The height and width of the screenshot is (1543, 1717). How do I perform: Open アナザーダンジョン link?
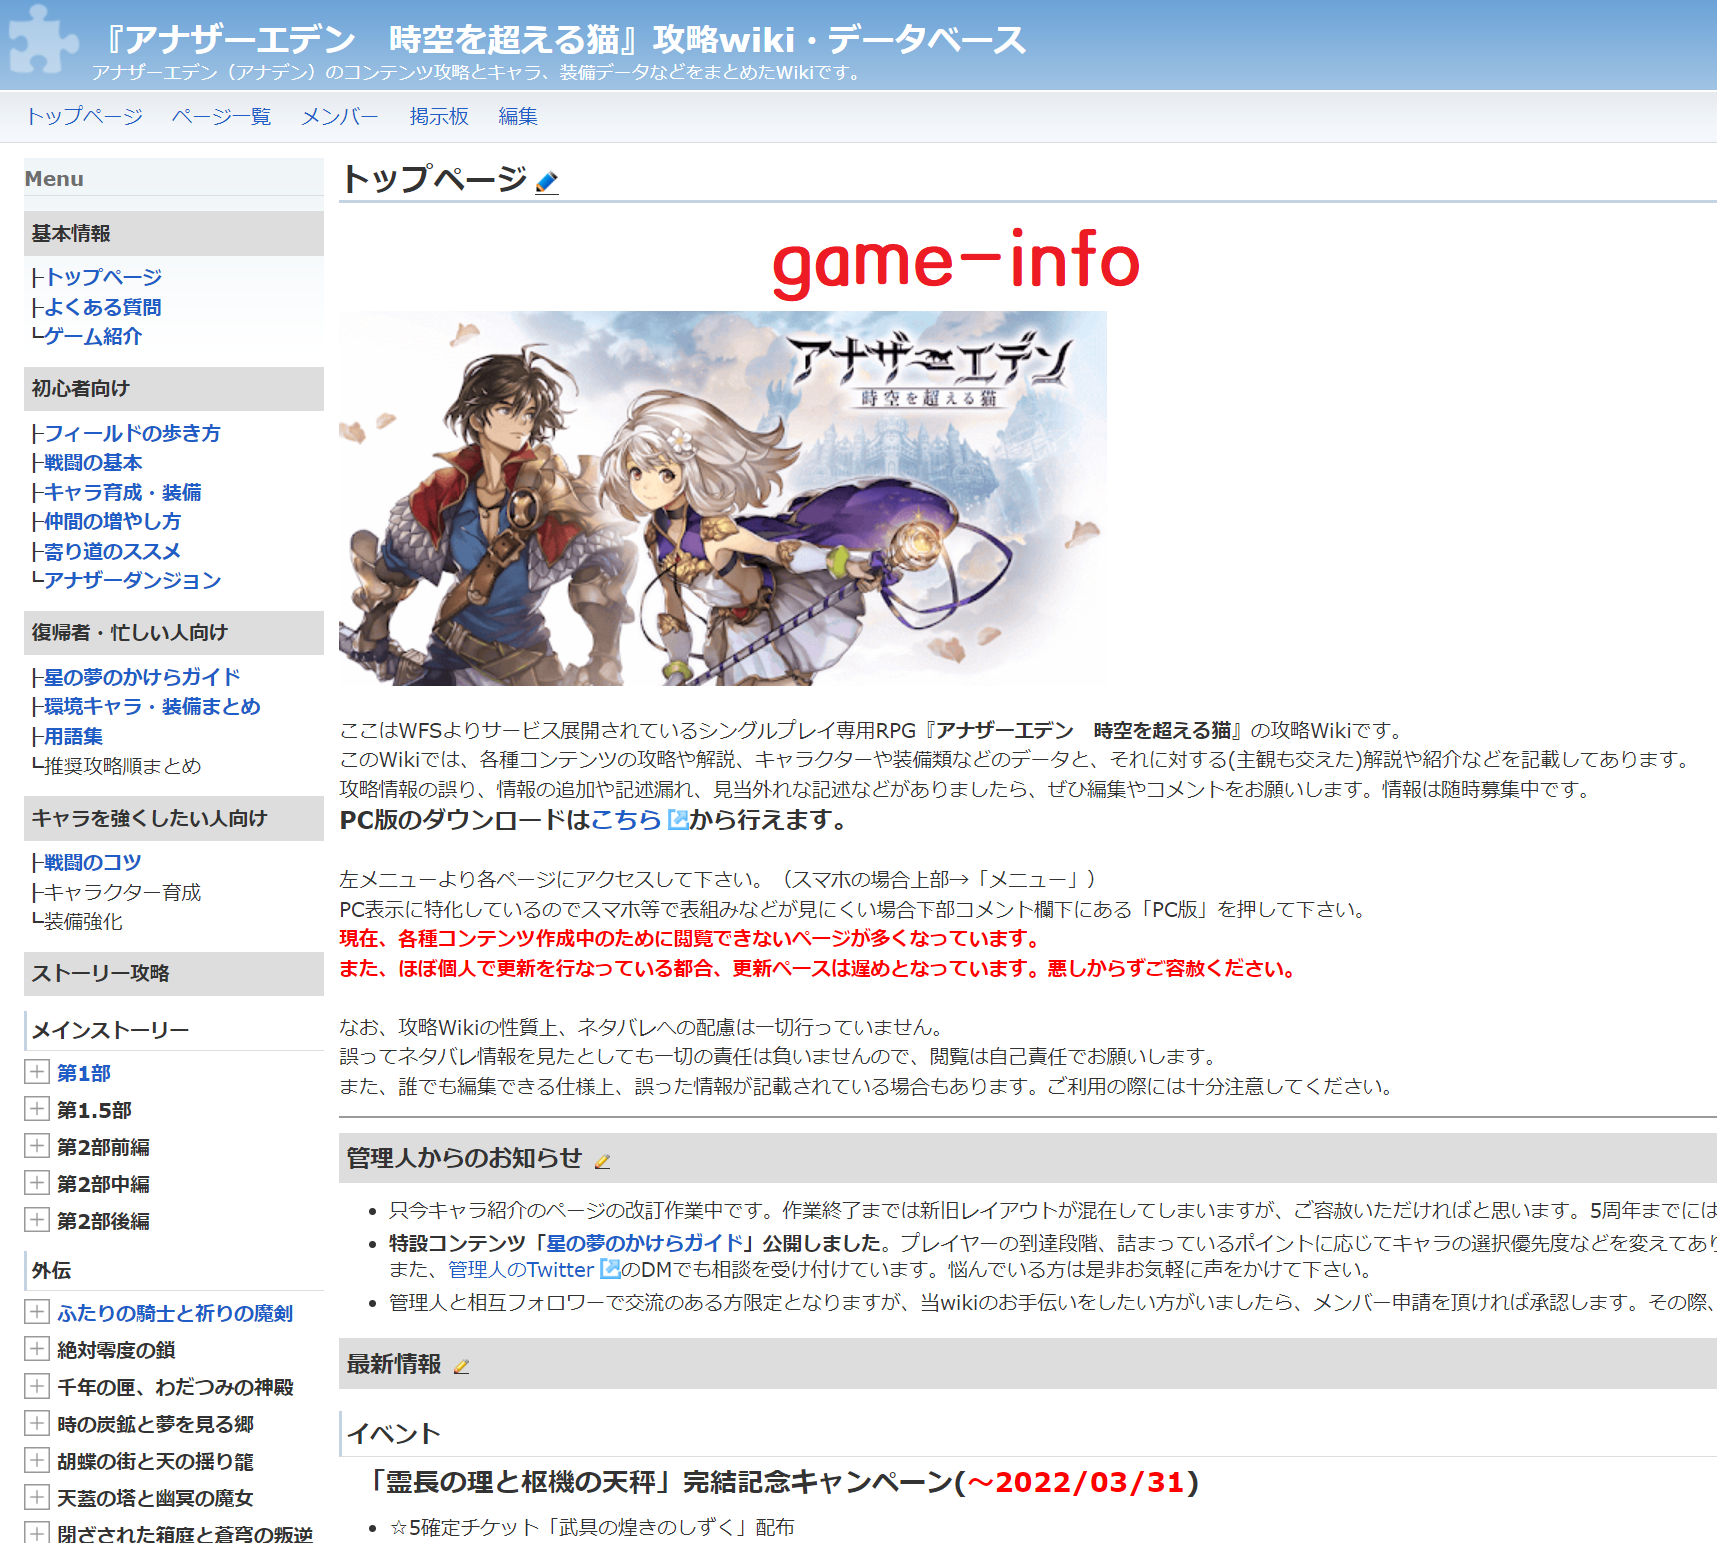[x=132, y=580]
